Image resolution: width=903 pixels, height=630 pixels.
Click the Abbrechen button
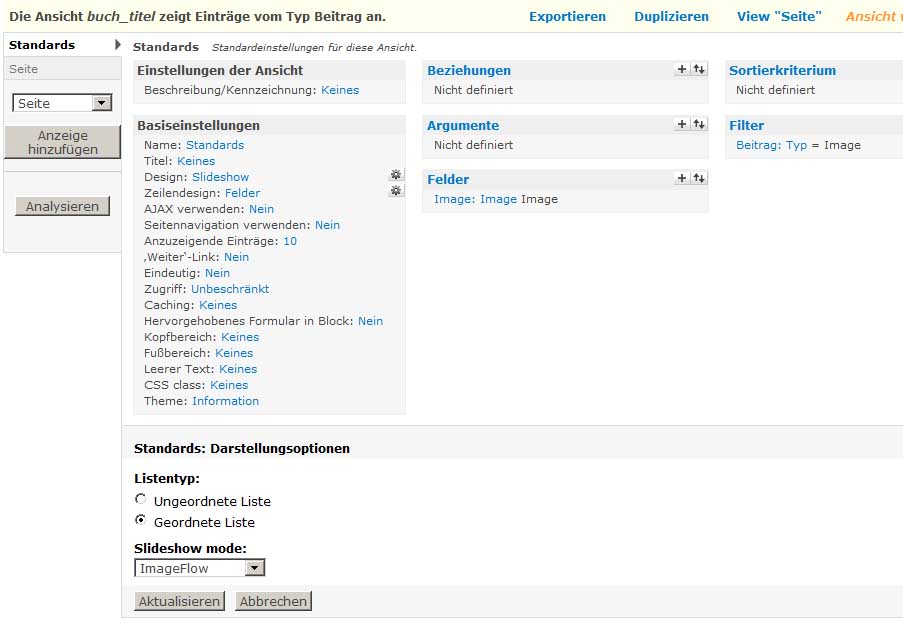coord(274,601)
